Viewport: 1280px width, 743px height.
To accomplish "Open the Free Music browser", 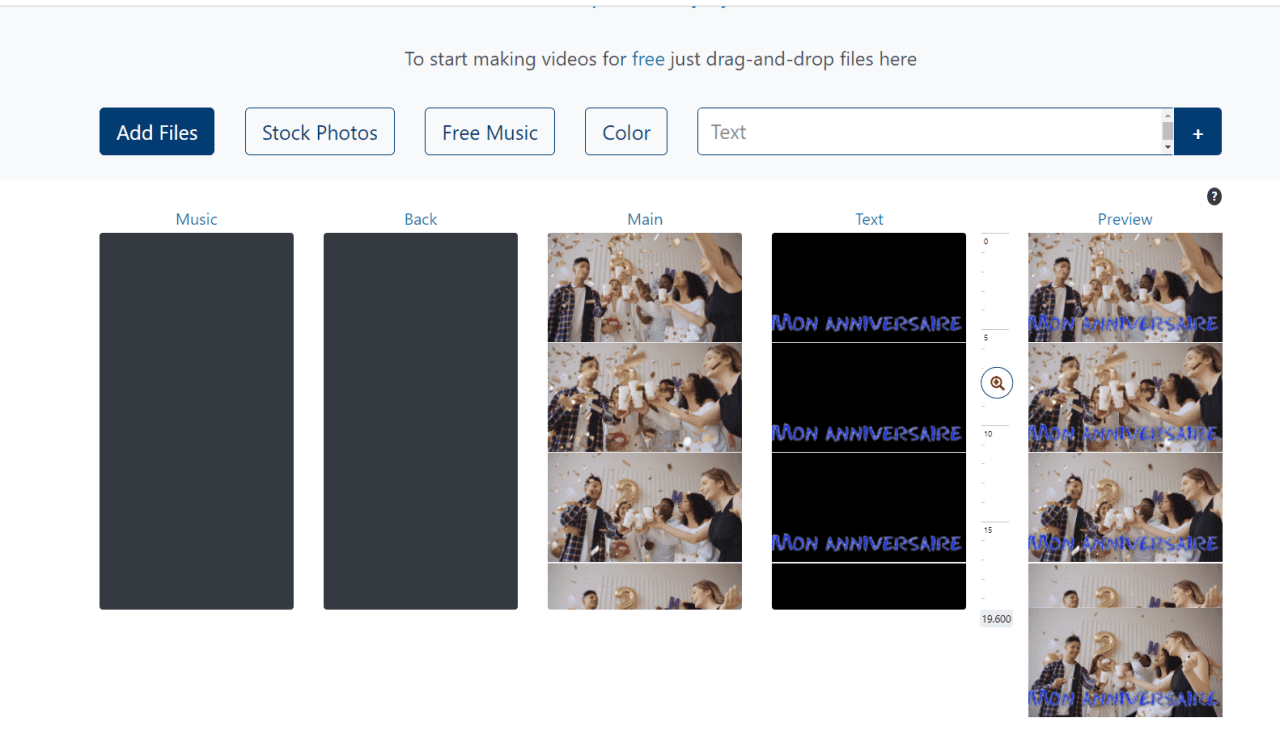I will click(x=490, y=132).
